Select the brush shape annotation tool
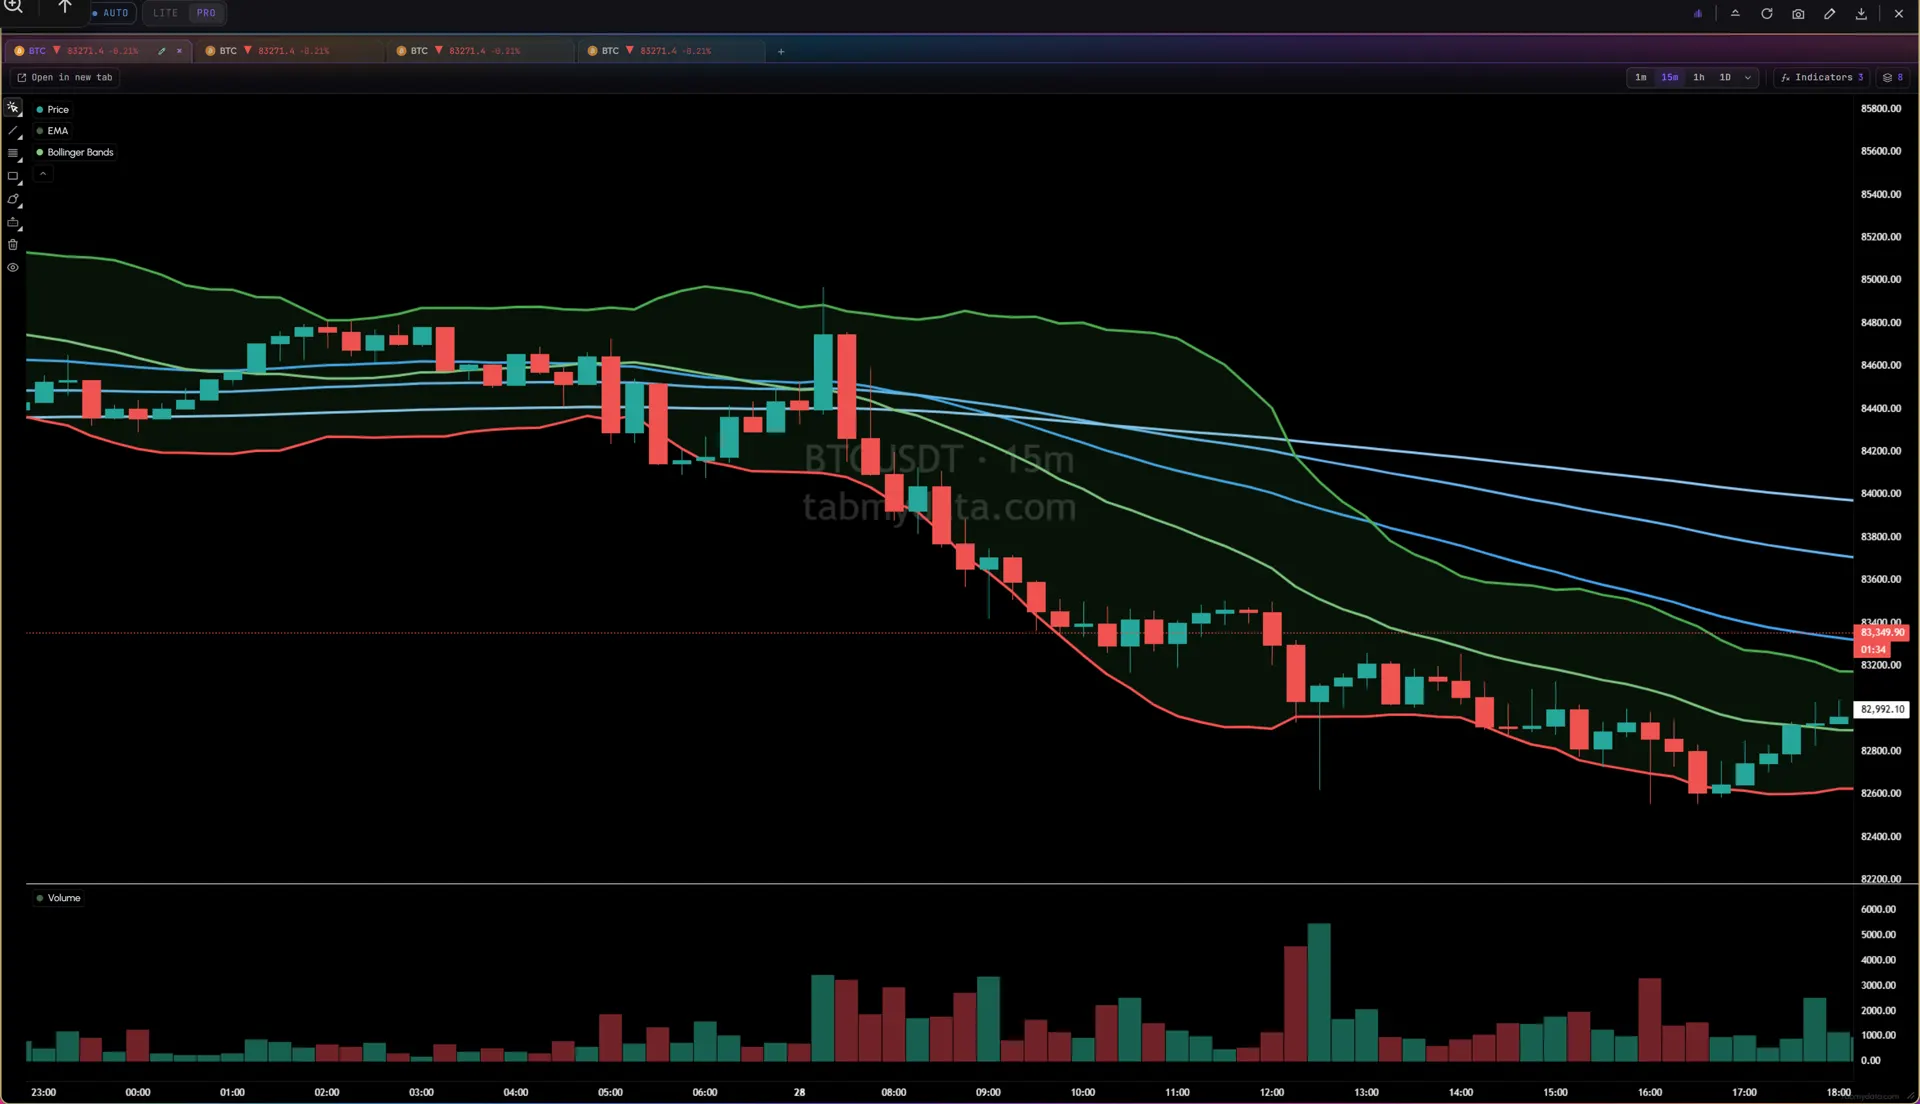 click(x=13, y=200)
